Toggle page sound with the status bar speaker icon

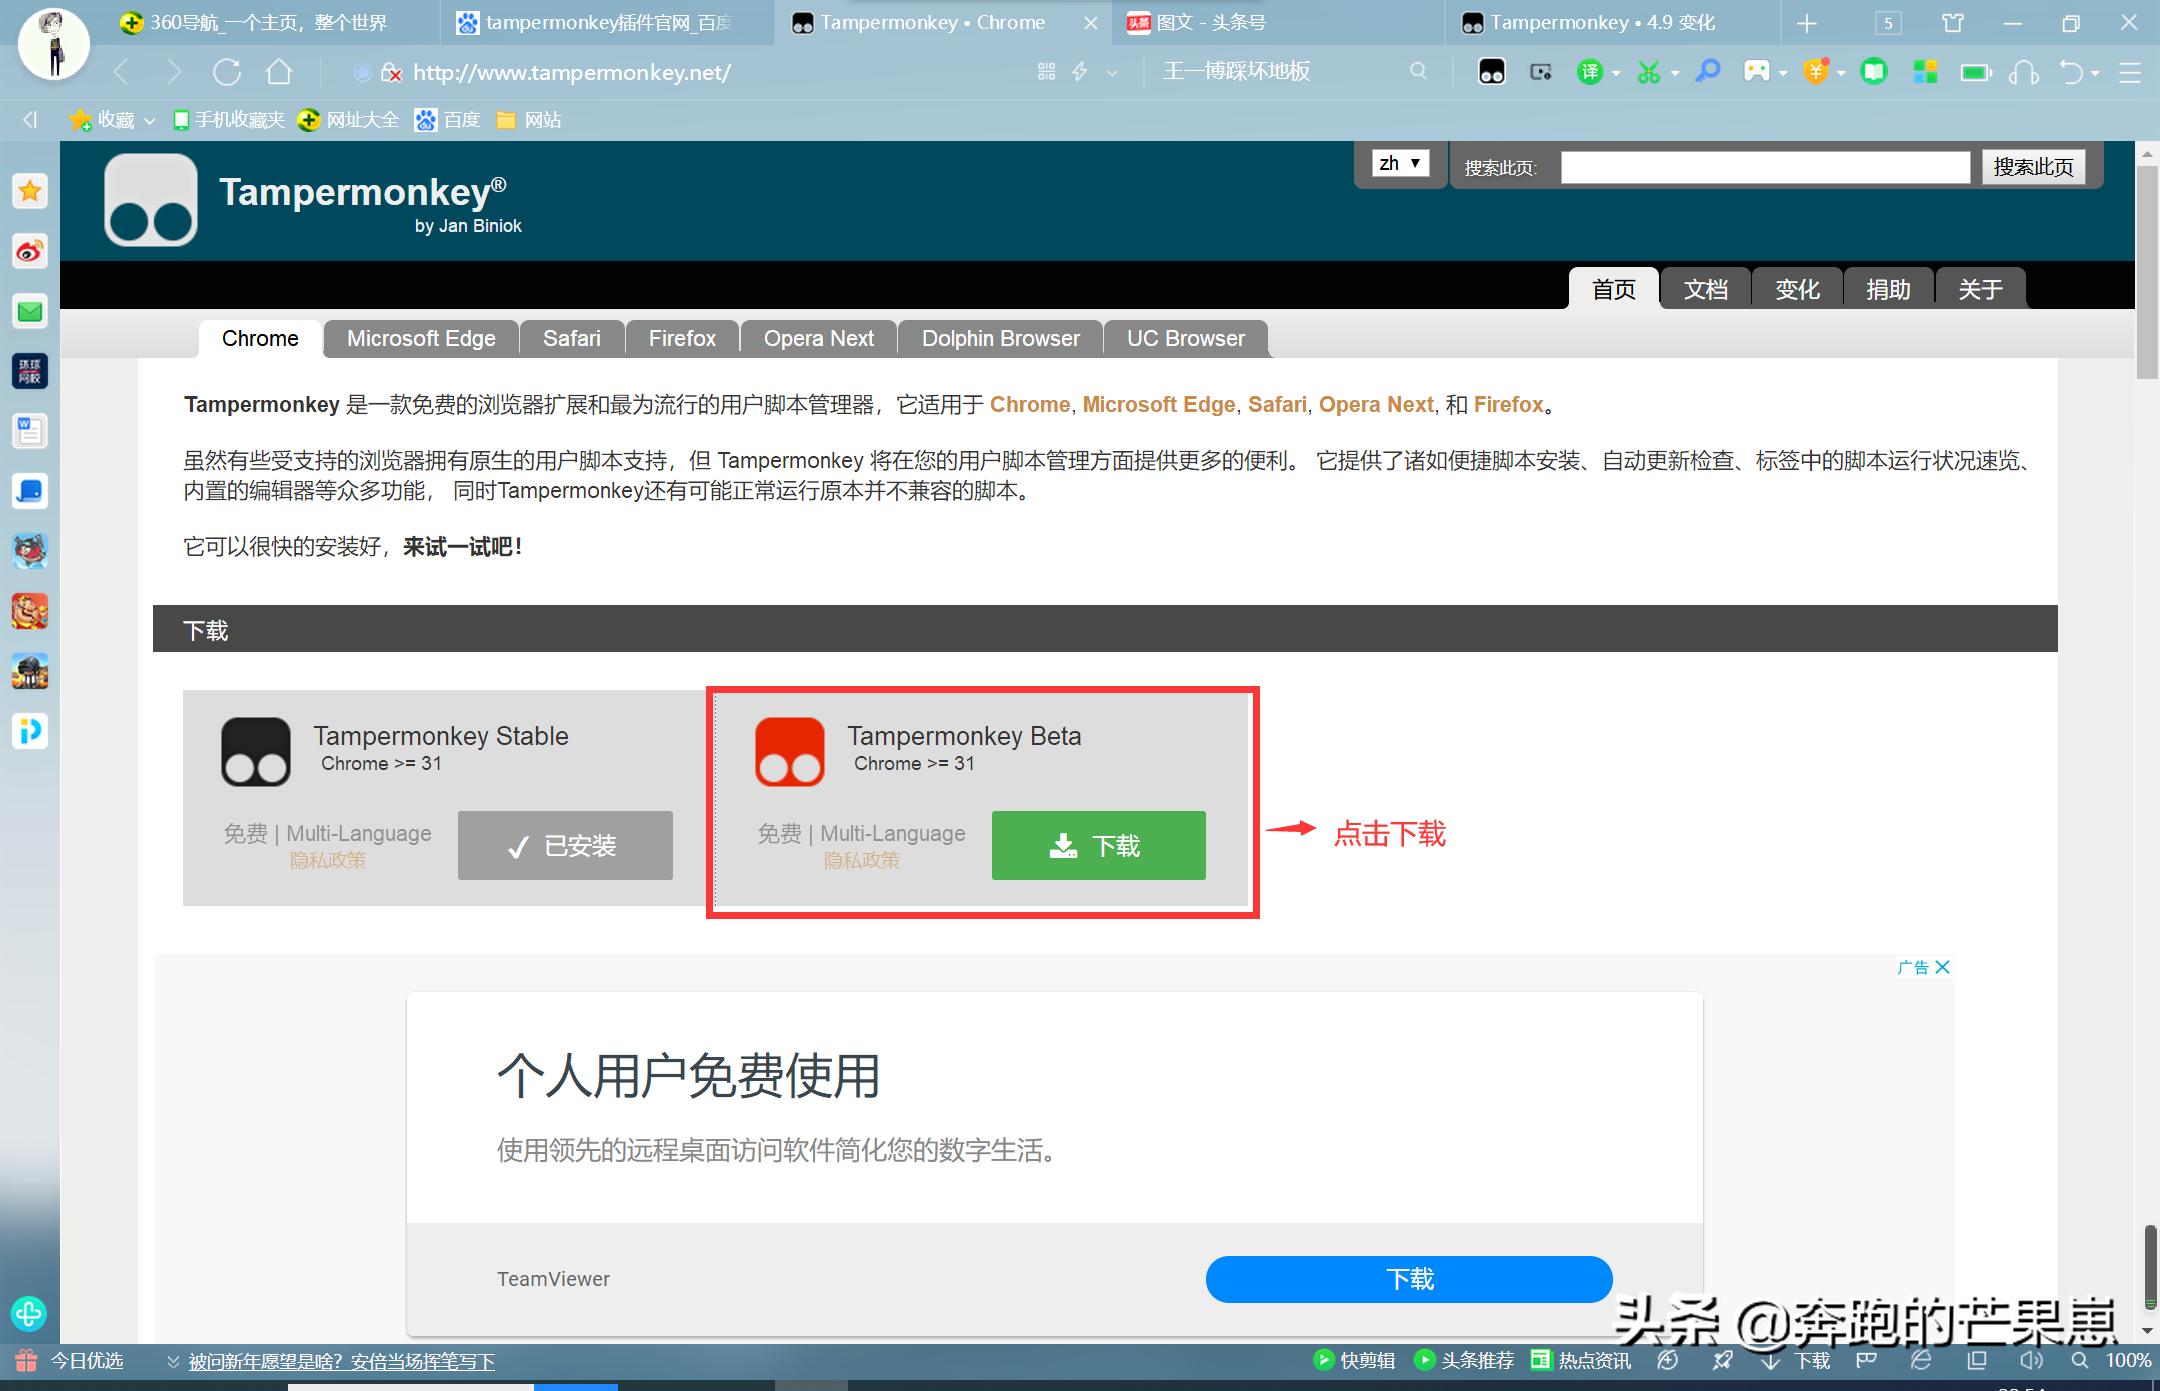(x=2030, y=1360)
